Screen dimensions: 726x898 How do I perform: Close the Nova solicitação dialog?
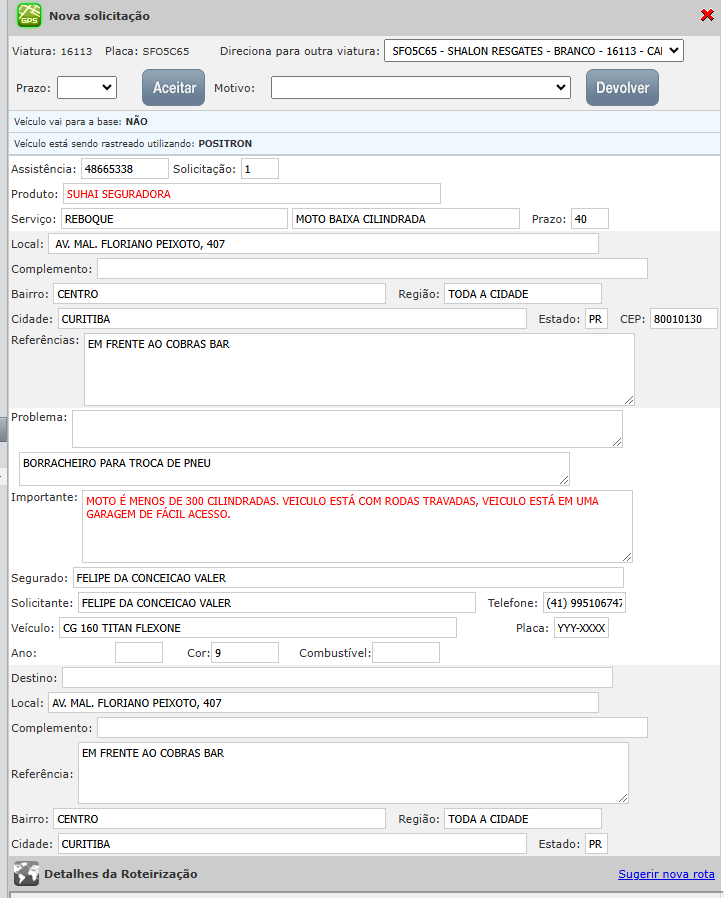point(708,15)
